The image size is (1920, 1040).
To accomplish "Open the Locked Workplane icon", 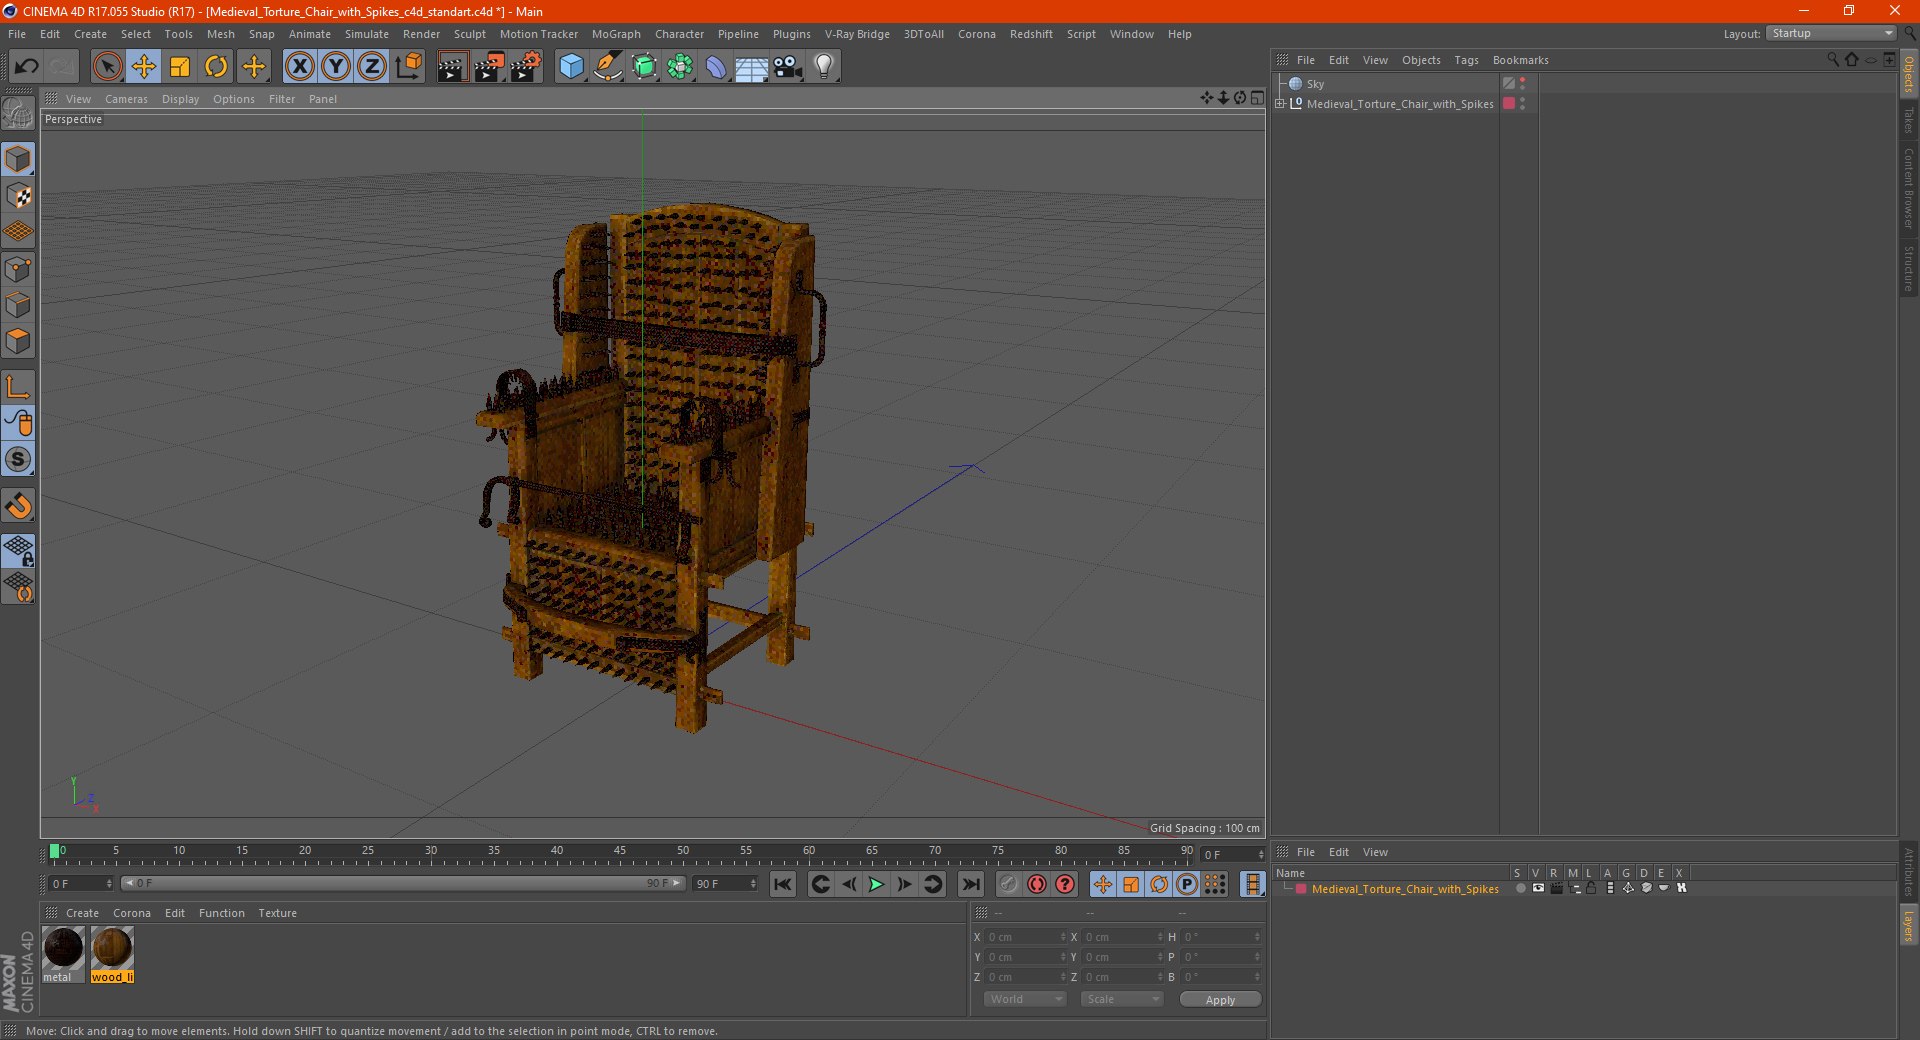I will click(18, 551).
